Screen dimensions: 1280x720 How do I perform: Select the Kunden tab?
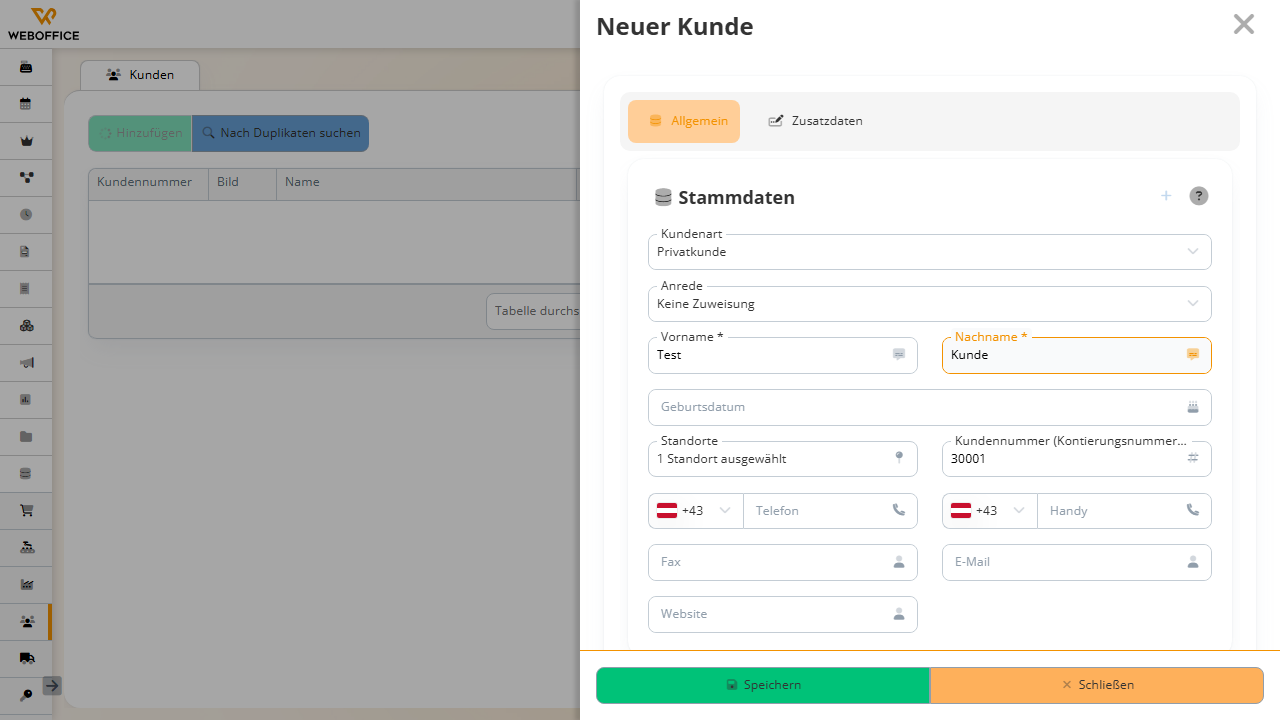(140, 75)
